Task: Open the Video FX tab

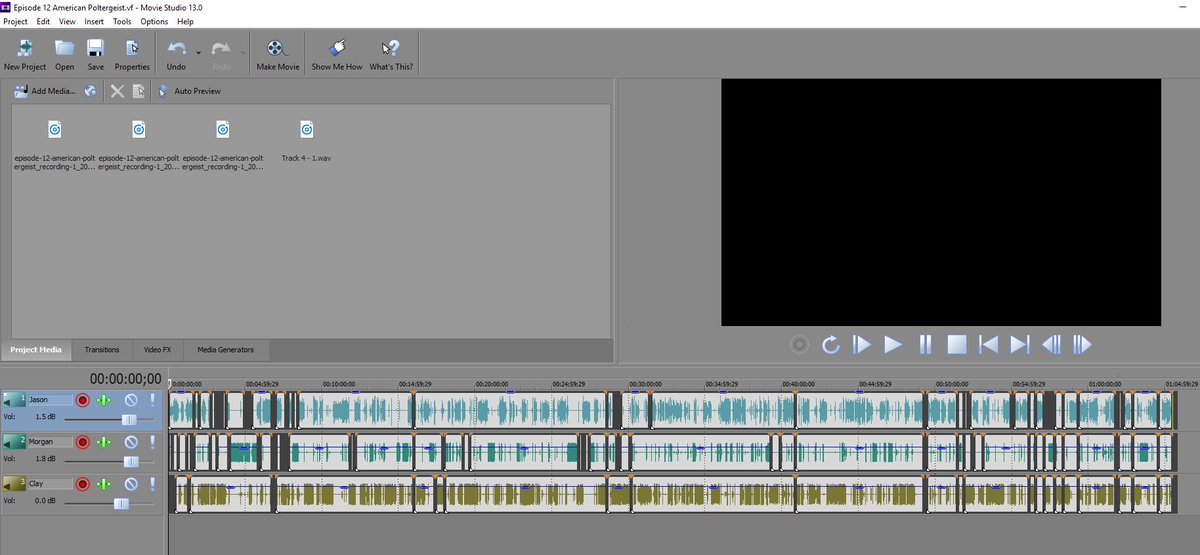Action: [x=157, y=350]
